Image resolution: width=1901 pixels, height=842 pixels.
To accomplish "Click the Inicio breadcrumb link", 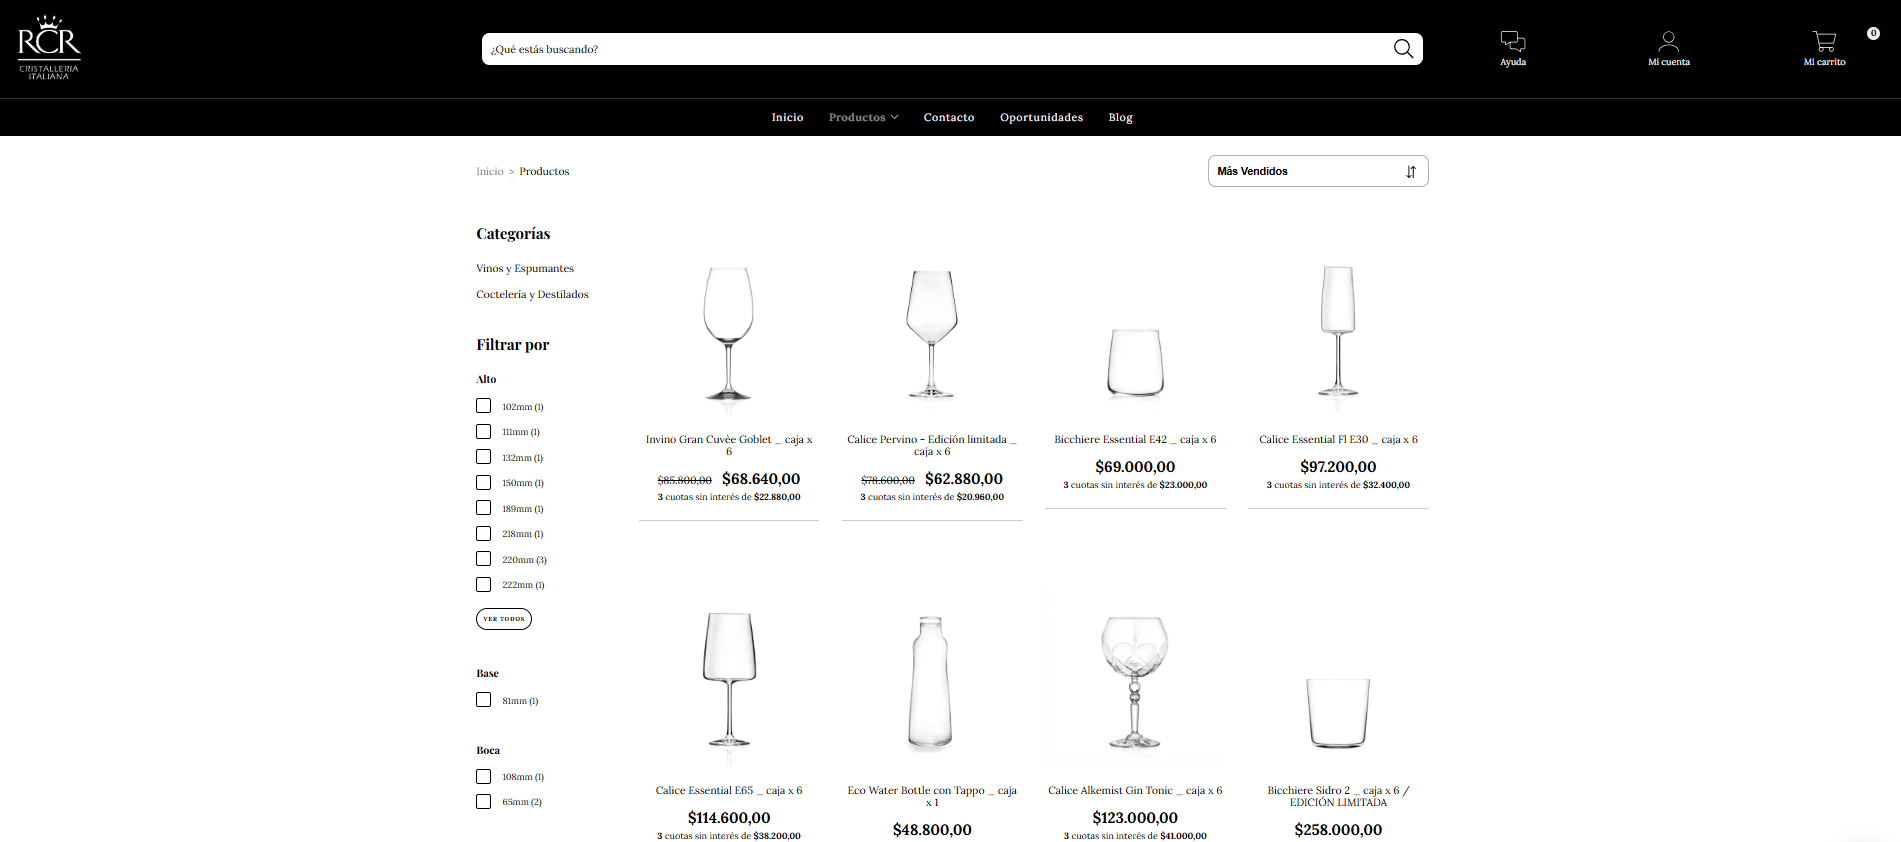I will click(490, 172).
